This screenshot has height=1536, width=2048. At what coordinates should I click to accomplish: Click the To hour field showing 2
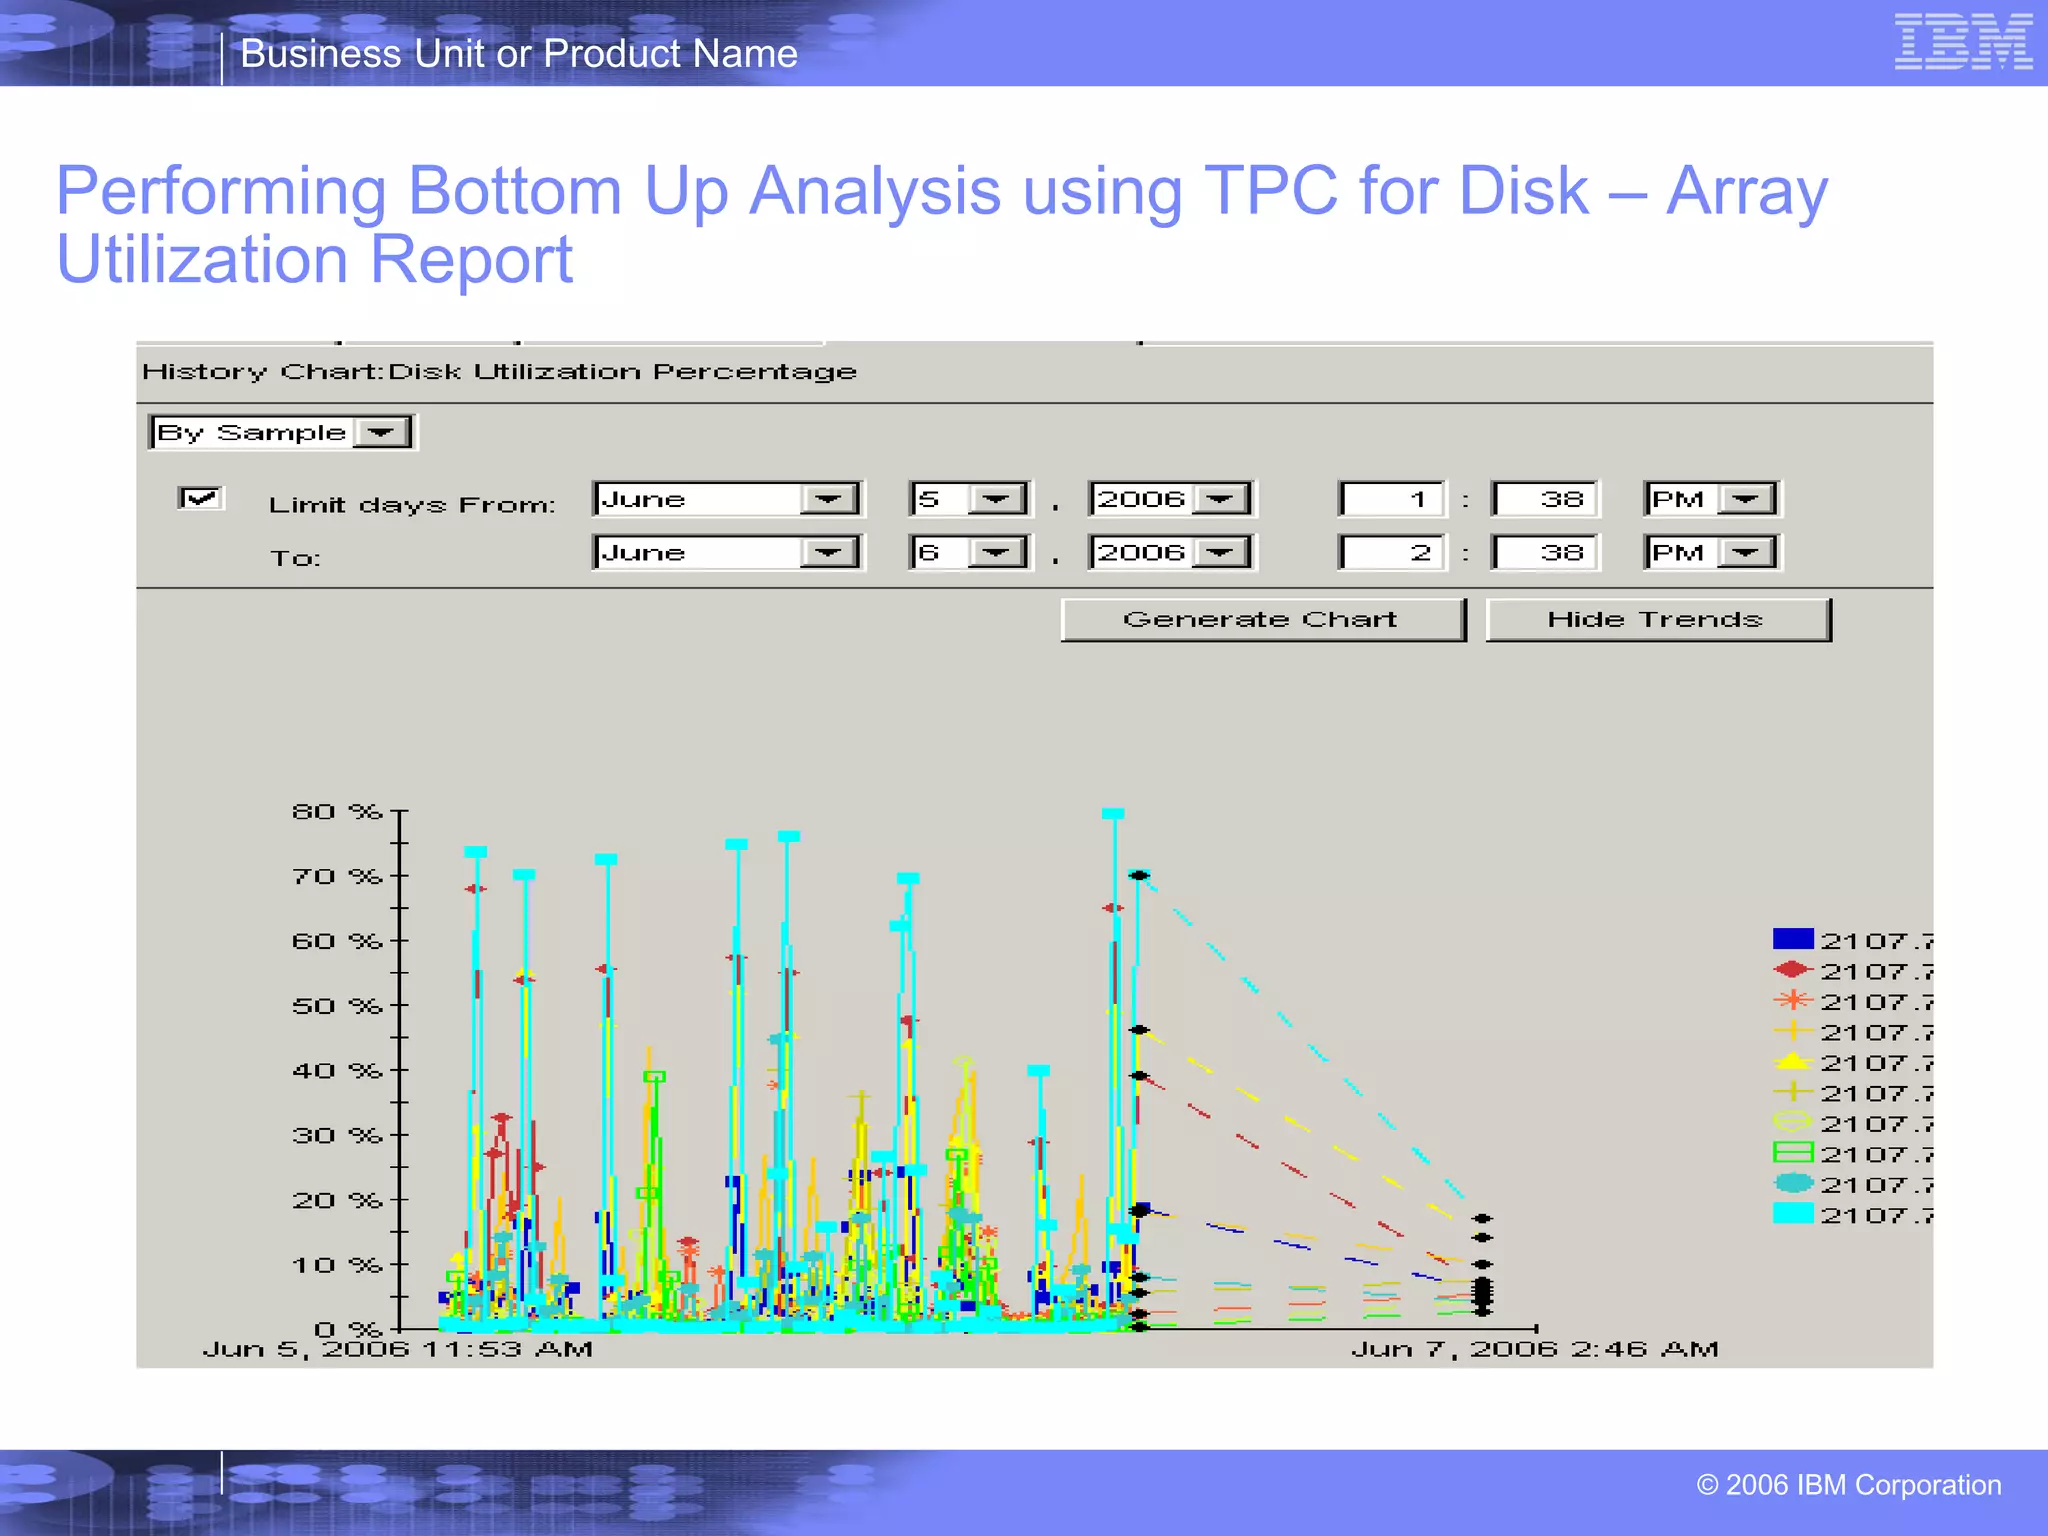pyautogui.click(x=1392, y=552)
